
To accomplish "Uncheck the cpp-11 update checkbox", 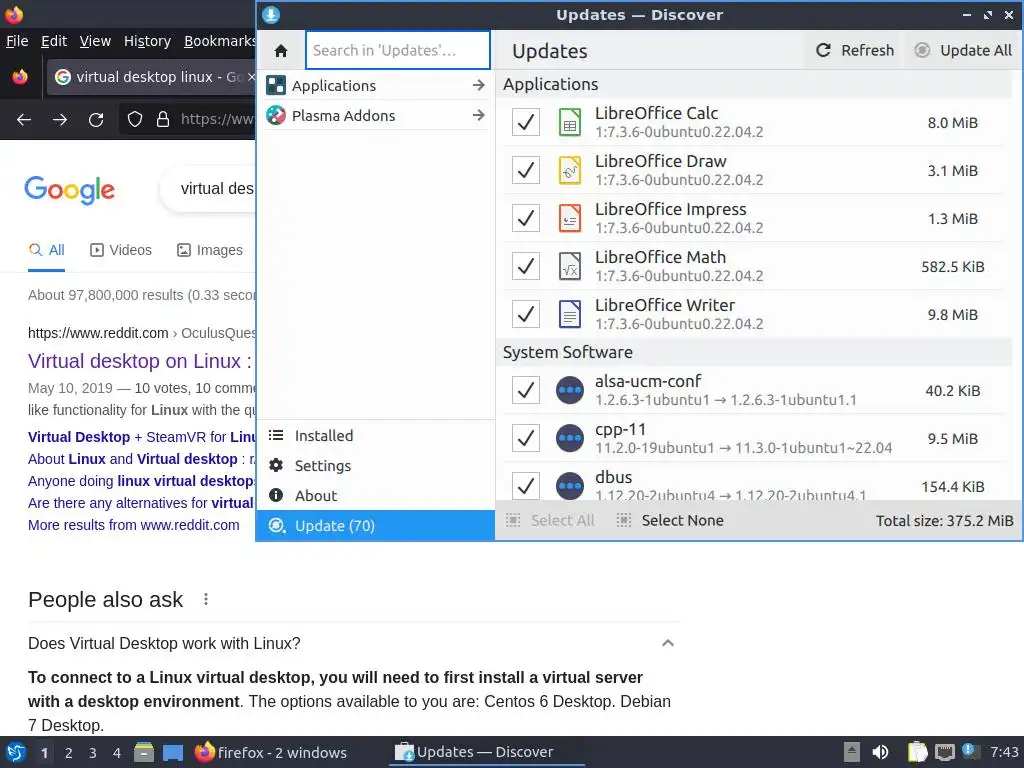I will pos(526,438).
